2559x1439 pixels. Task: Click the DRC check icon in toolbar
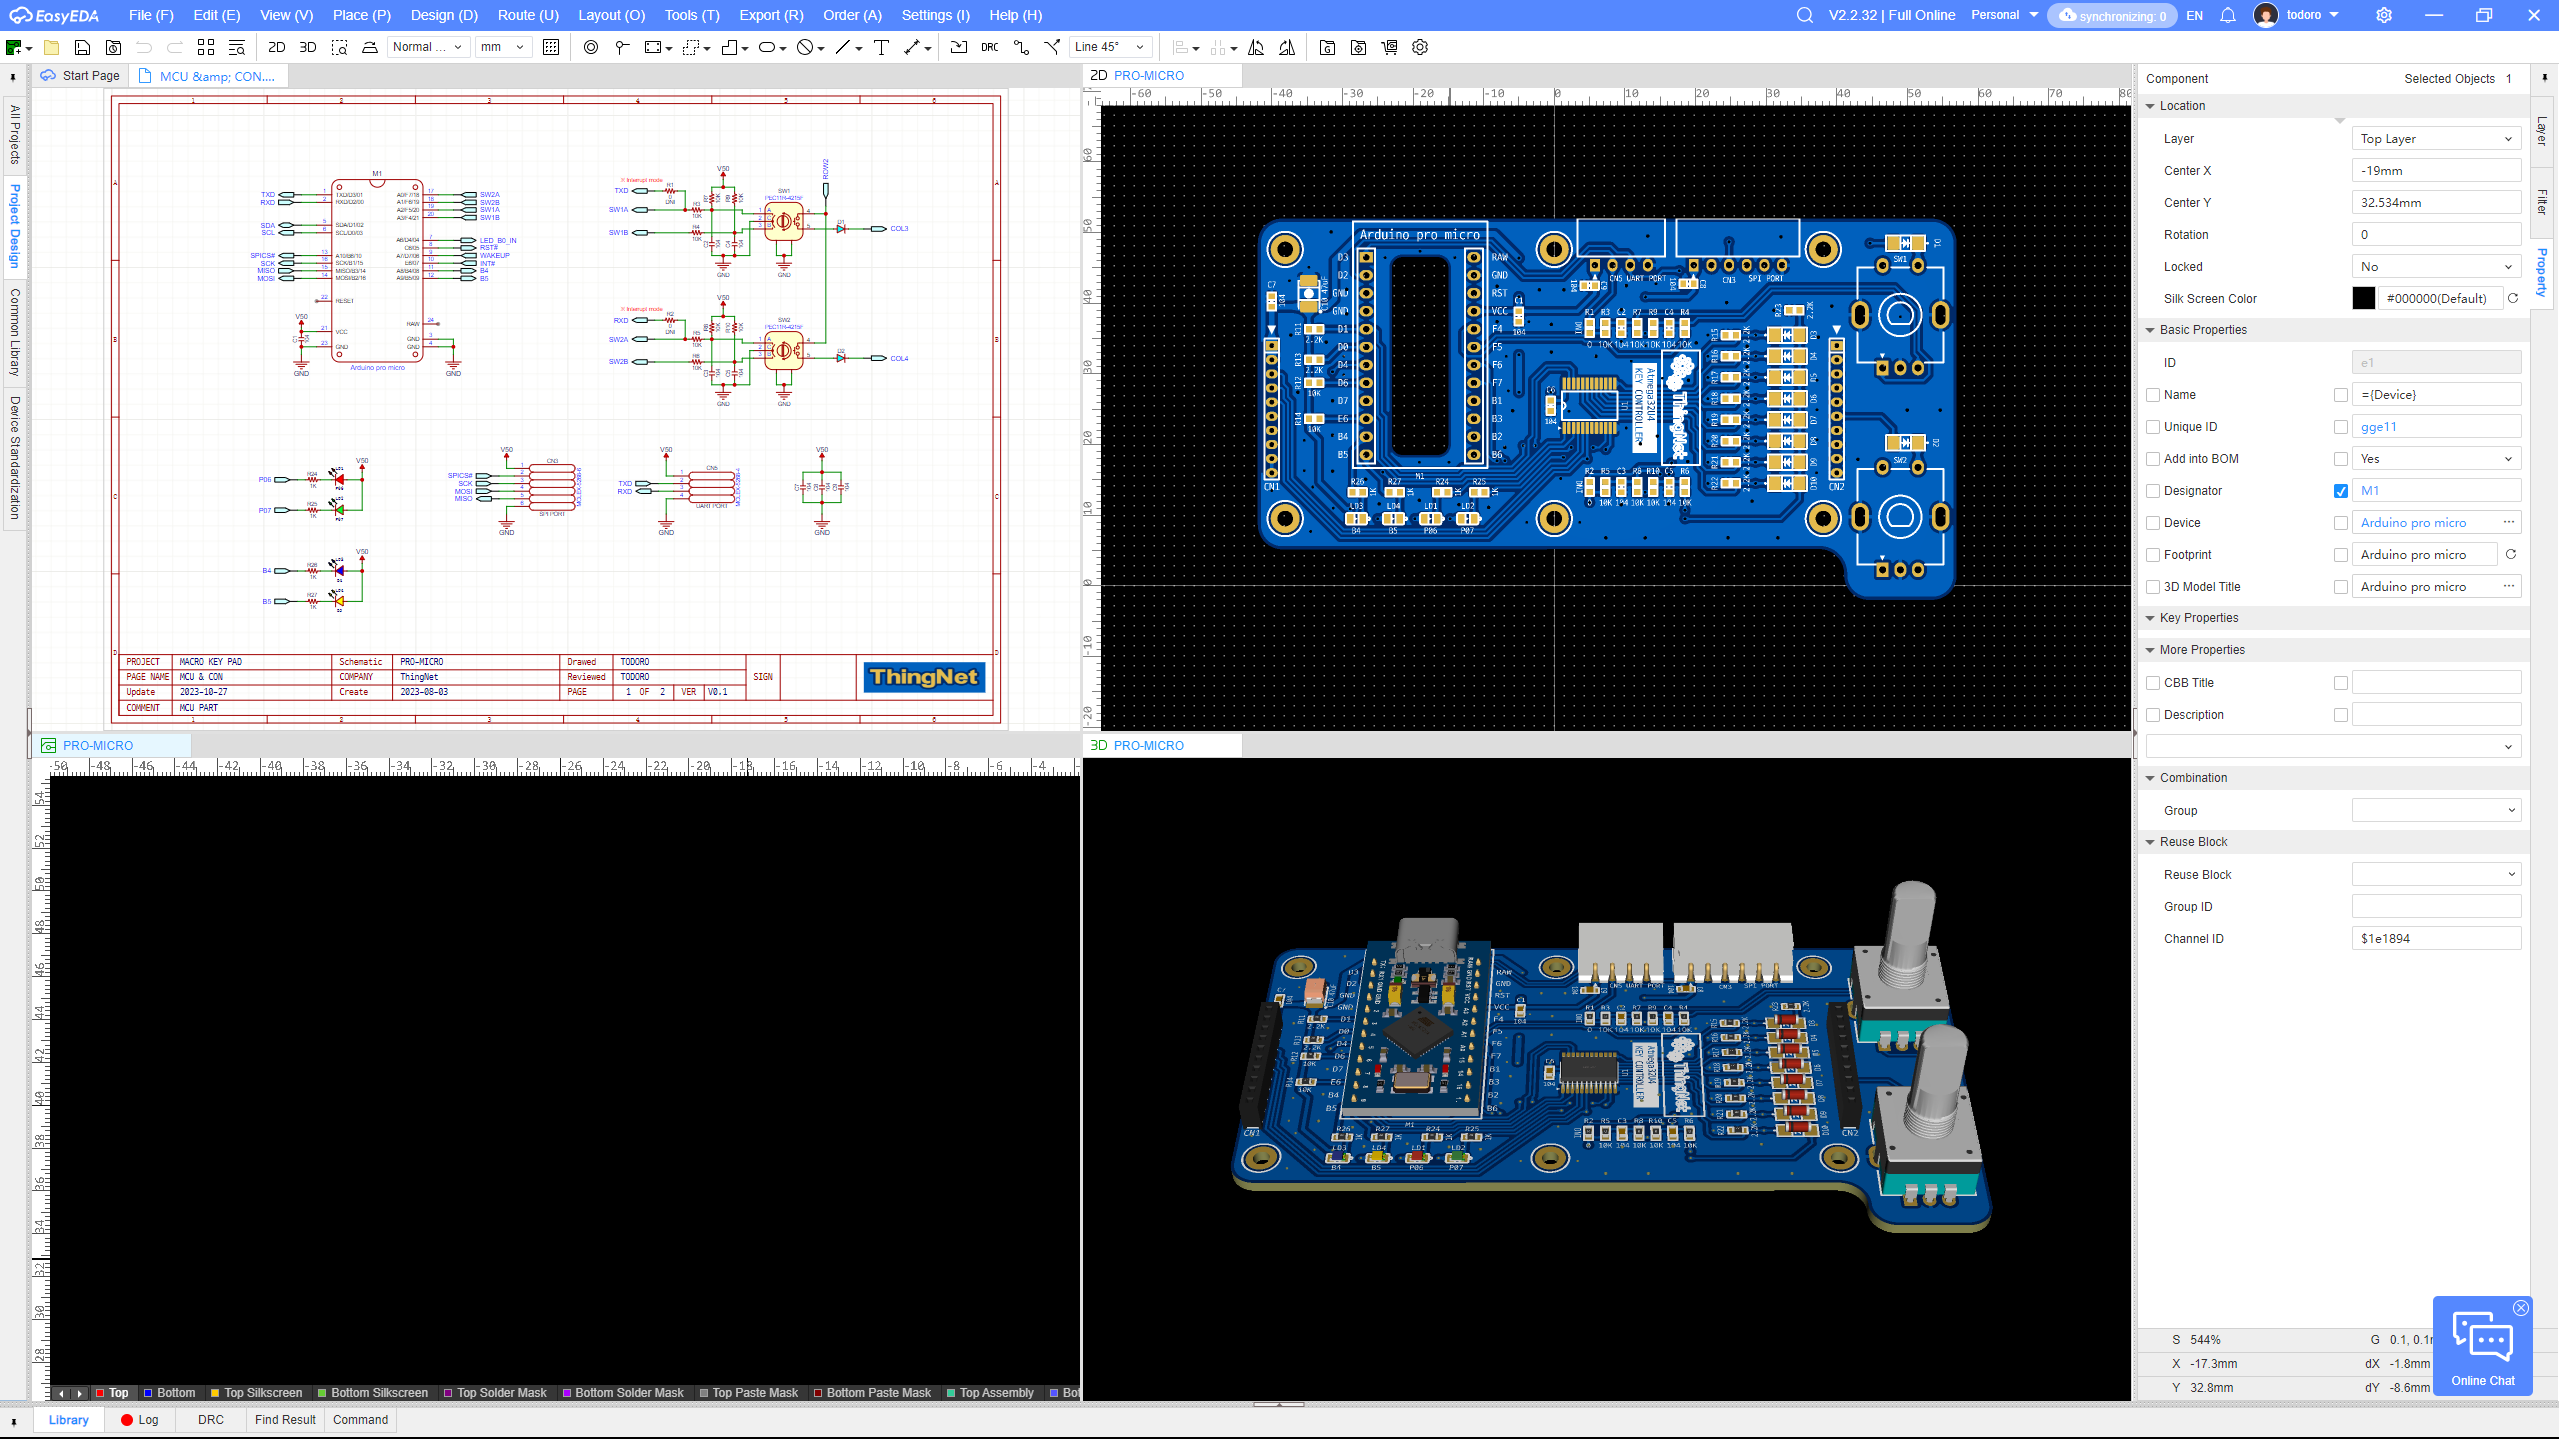[989, 47]
